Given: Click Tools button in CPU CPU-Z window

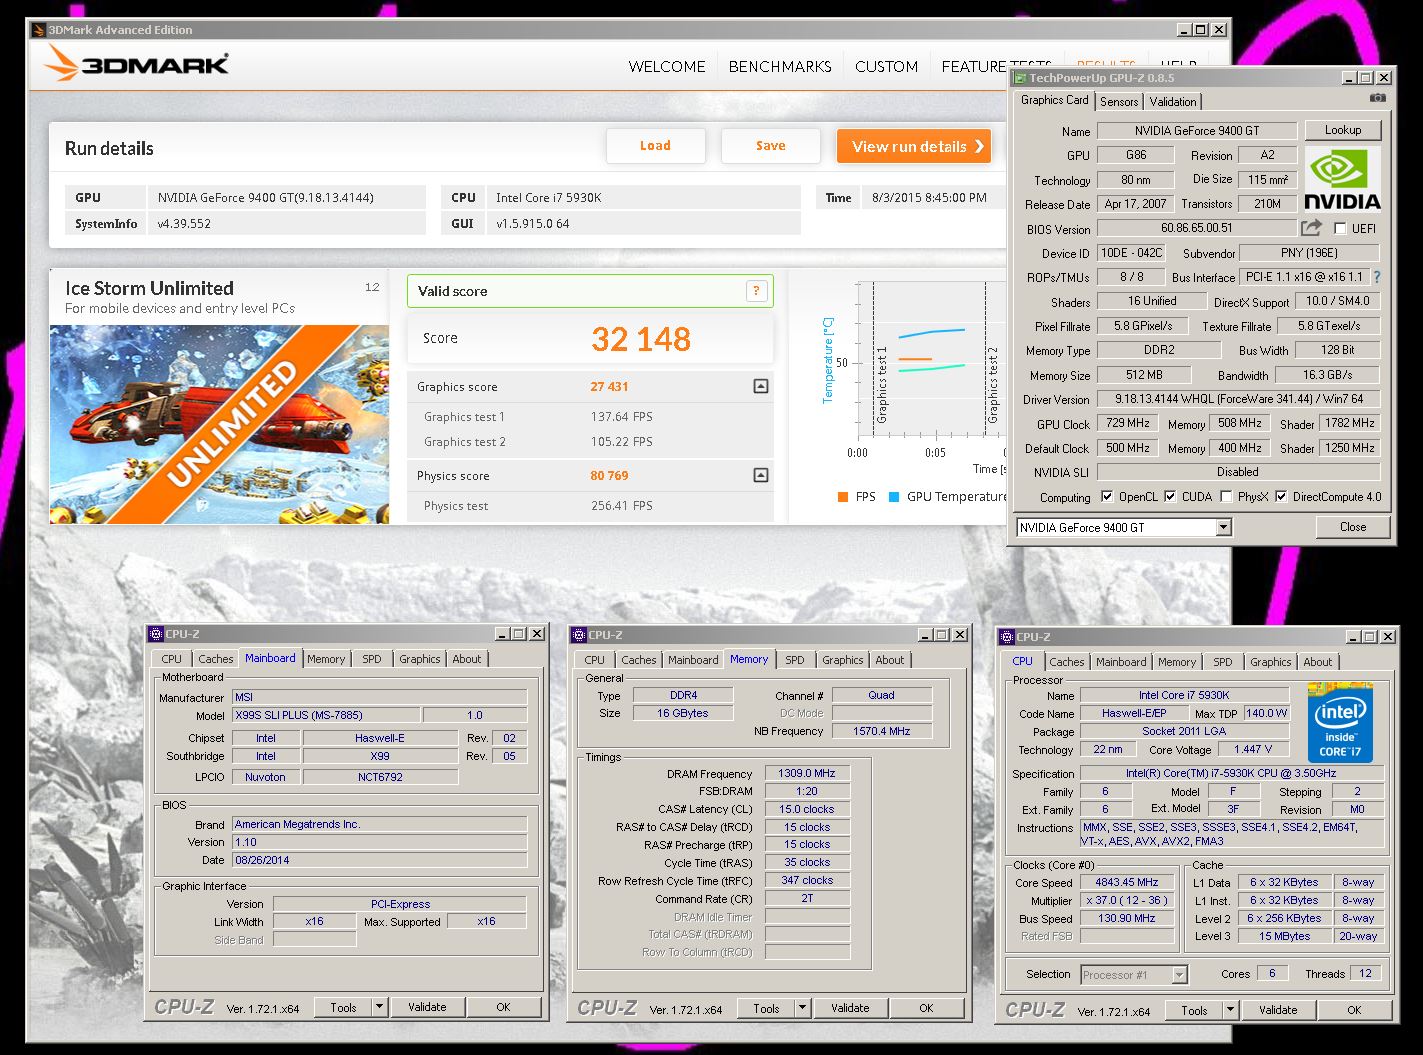Looking at the screenshot, I should pyautogui.click(x=1195, y=1011).
